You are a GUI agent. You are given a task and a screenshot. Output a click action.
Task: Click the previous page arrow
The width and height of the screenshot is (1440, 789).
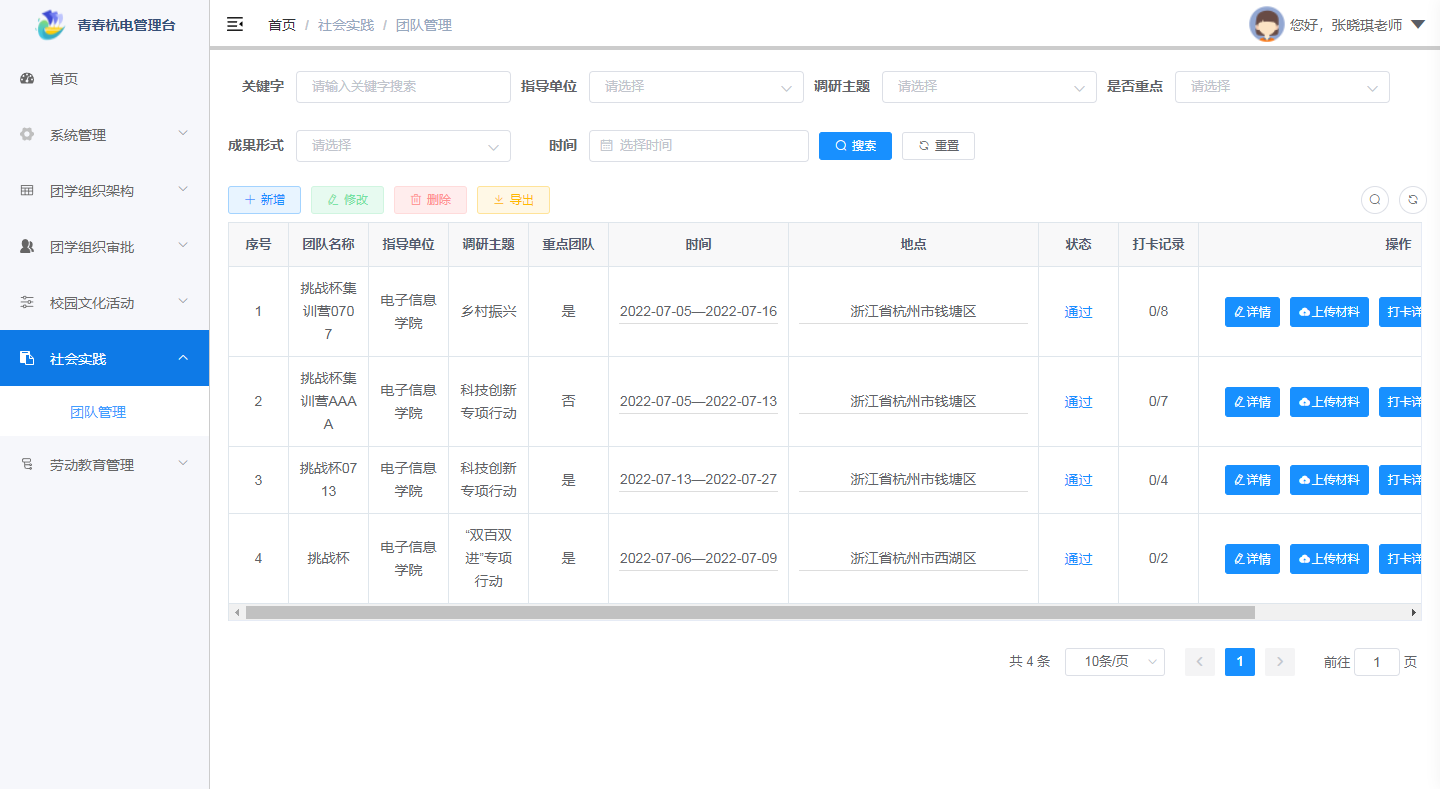[1200, 662]
